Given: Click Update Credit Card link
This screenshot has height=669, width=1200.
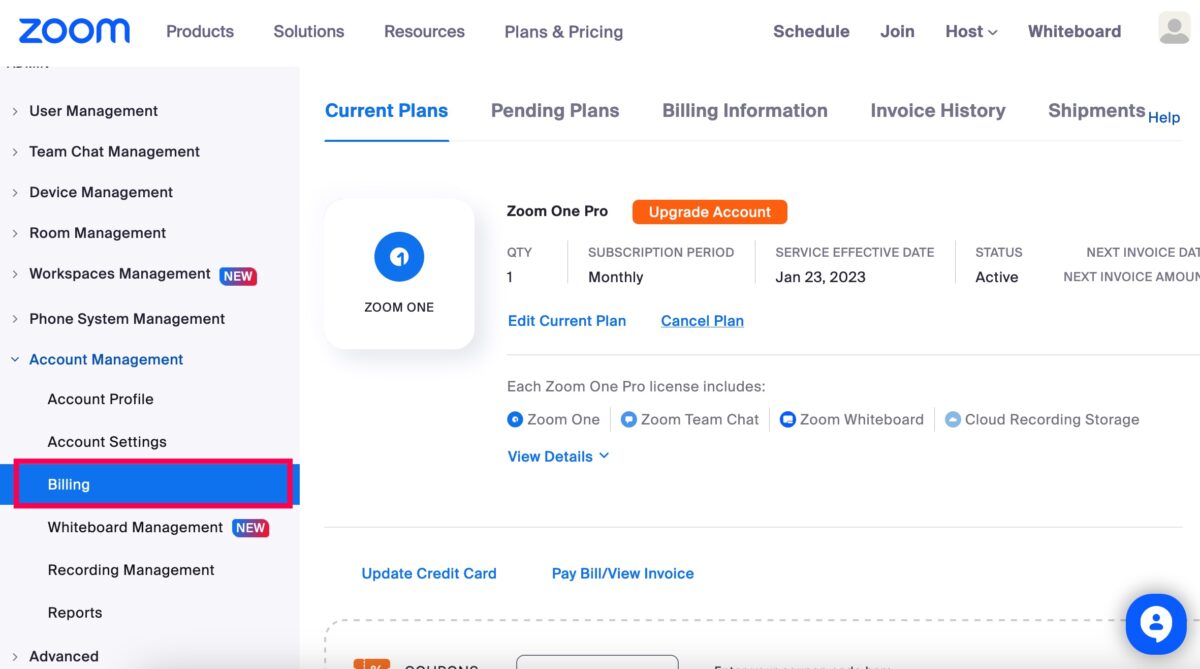Looking at the screenshot, I should tap(429, 573).
